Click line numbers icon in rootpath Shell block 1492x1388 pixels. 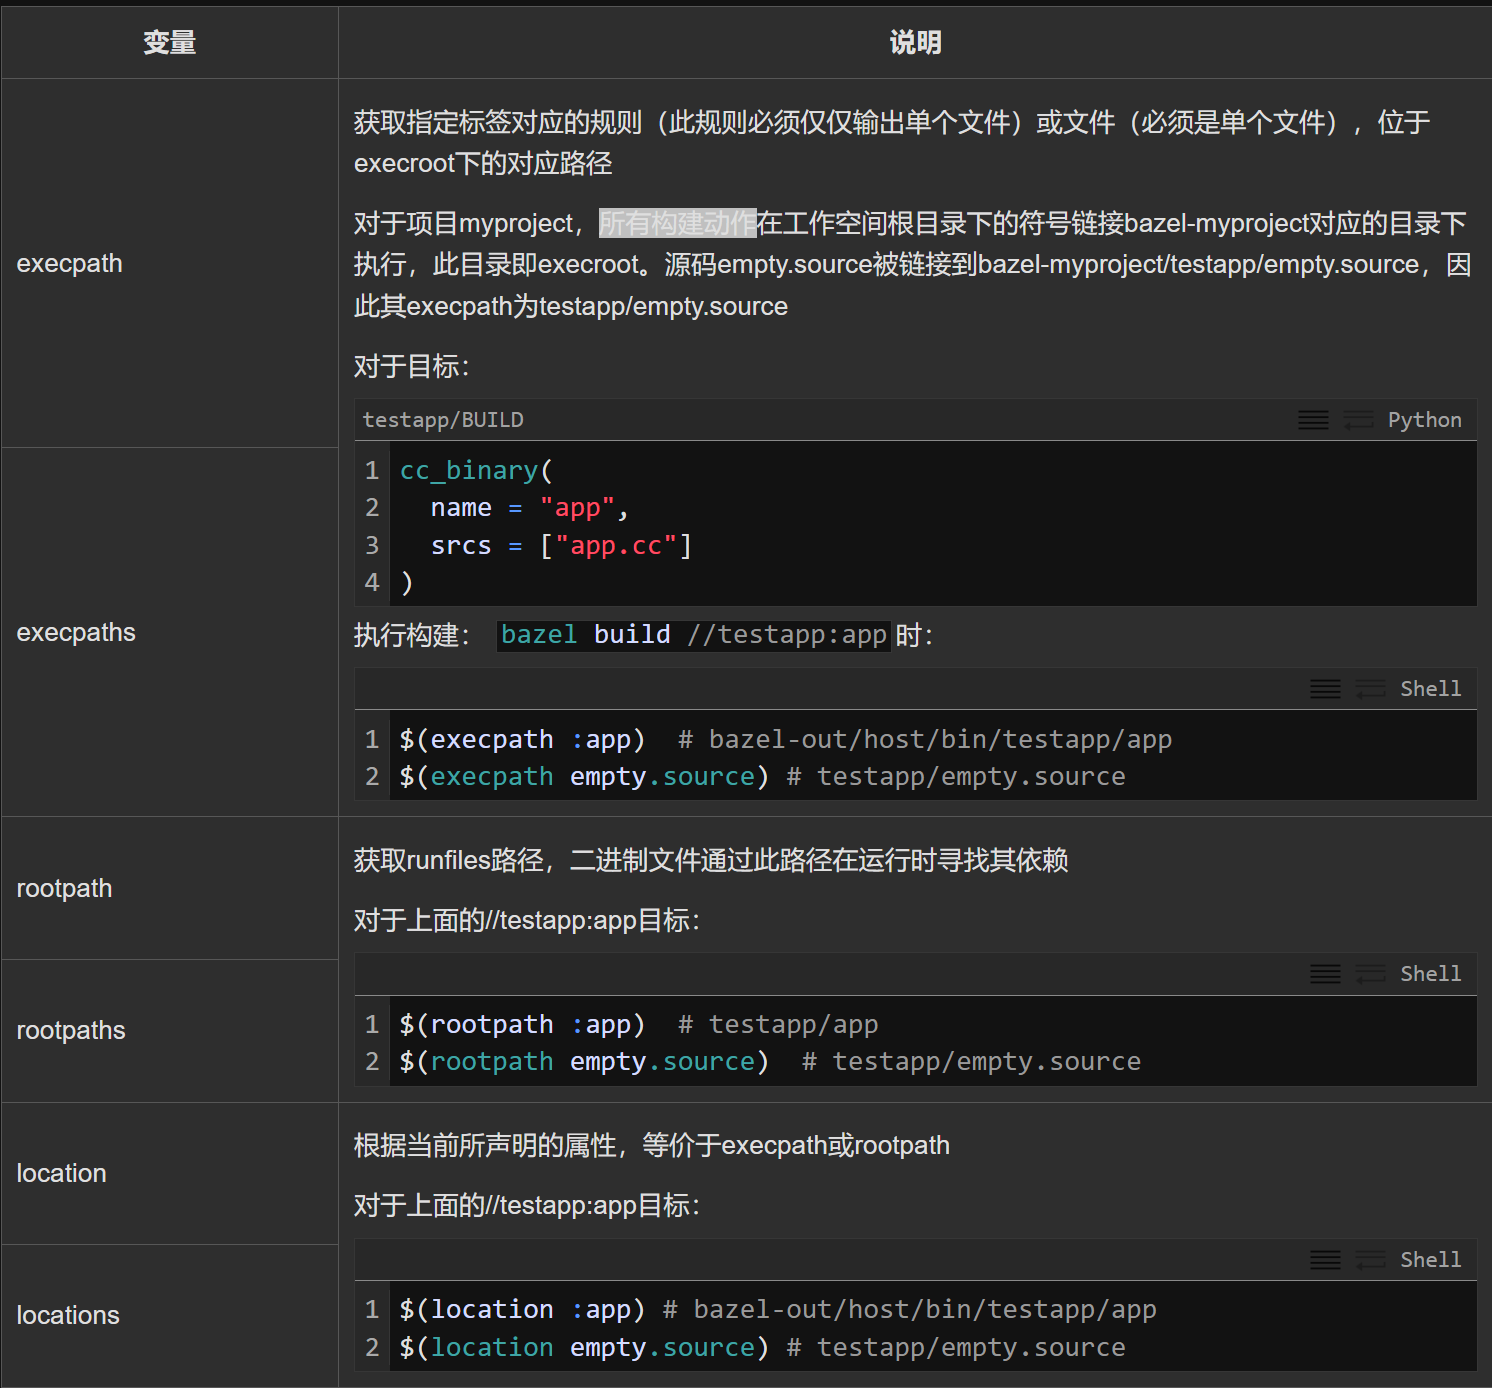pos(1325,974)
